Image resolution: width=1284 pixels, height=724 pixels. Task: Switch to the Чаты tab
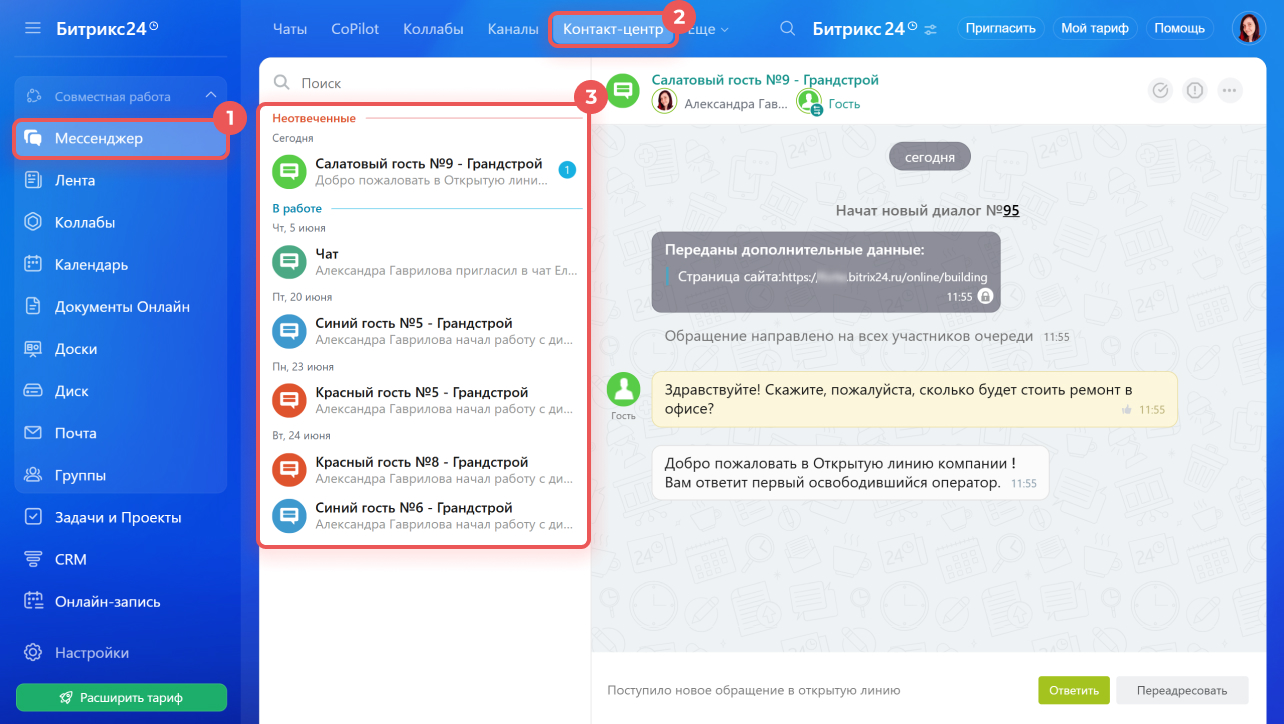coord(290,29)
